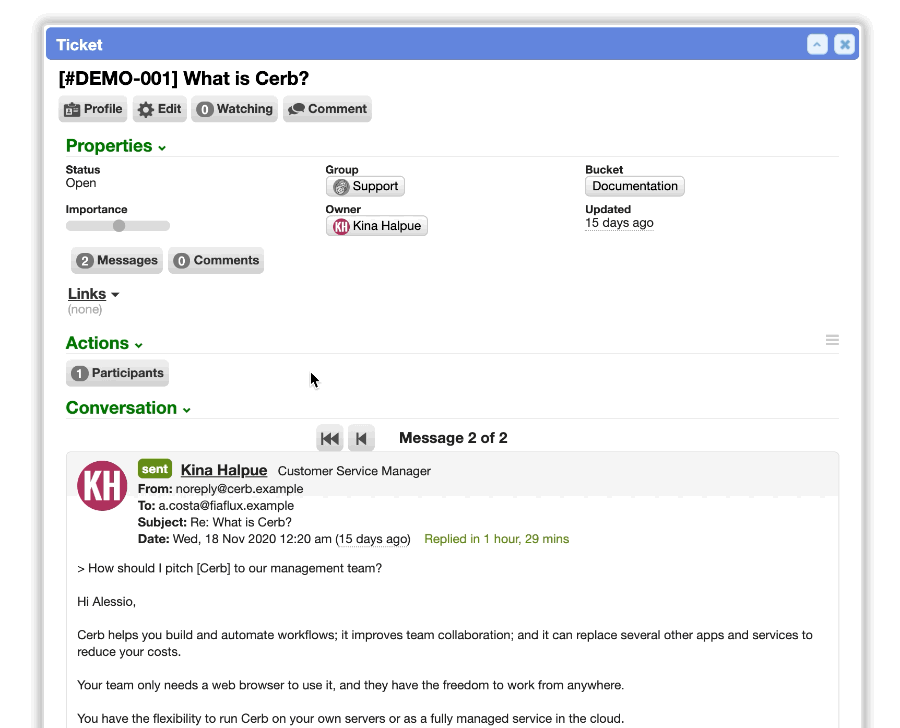The image size is (900, 728).
Task: Show the 0 Comments tab
Action: click(x=216, y=261)
